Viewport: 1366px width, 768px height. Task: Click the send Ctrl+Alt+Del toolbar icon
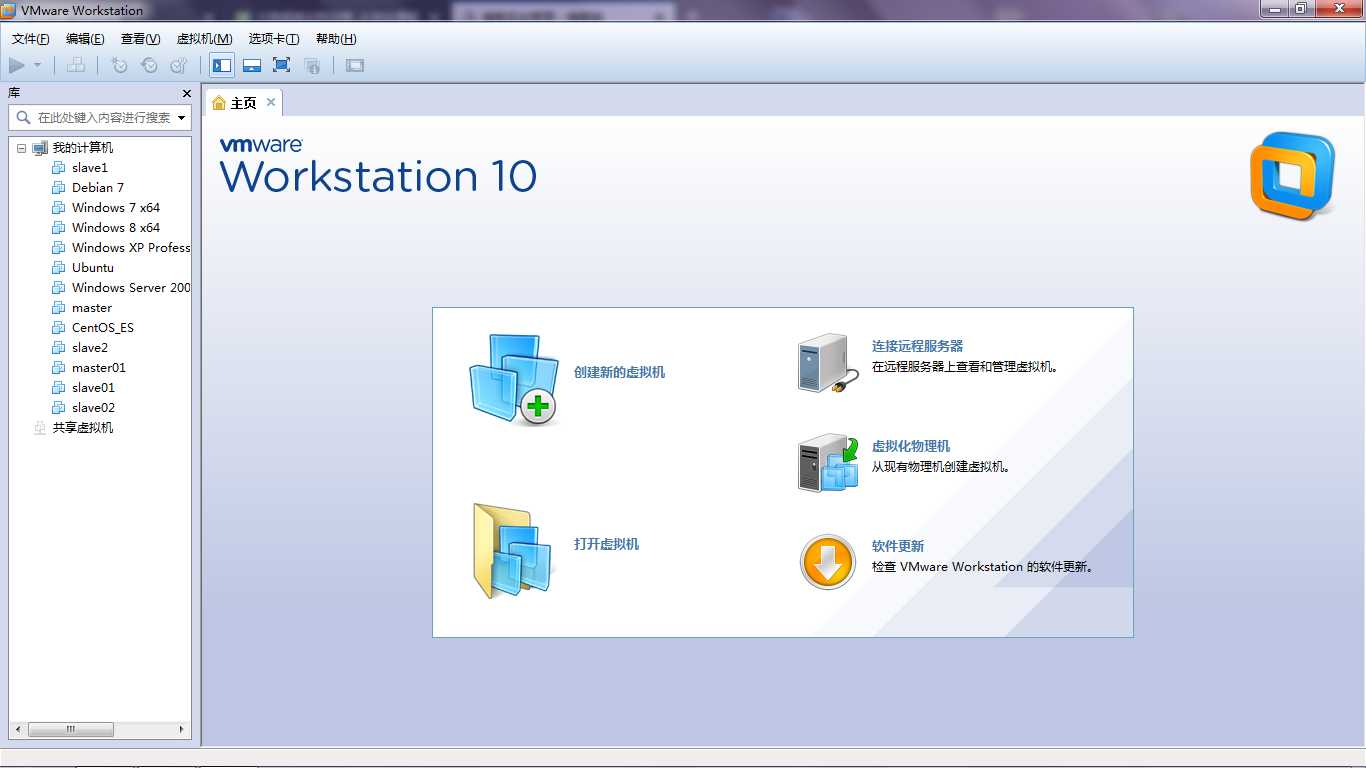[76, 65]
